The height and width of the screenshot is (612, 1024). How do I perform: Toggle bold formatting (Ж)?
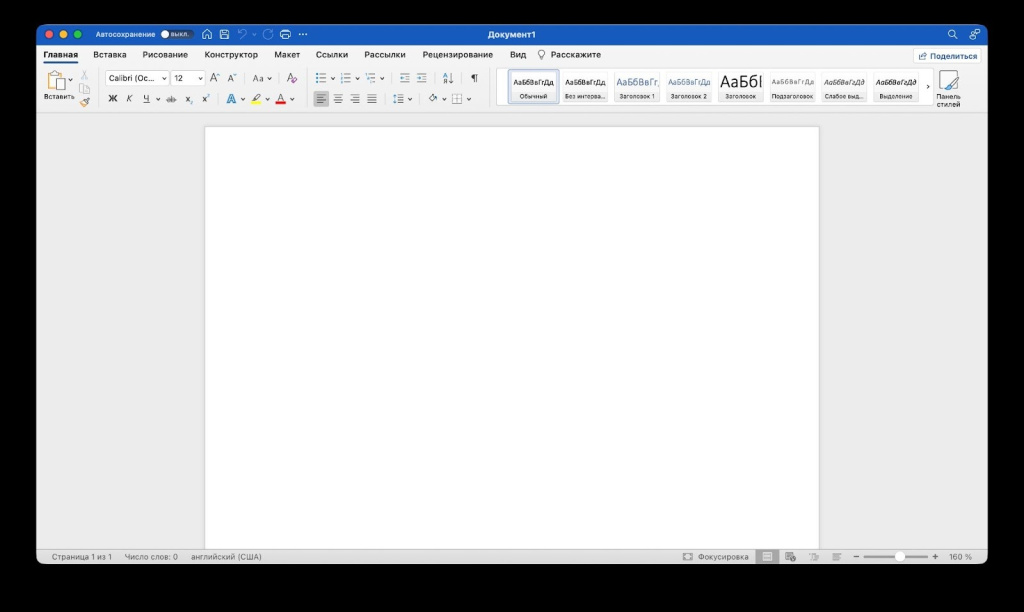113,99
